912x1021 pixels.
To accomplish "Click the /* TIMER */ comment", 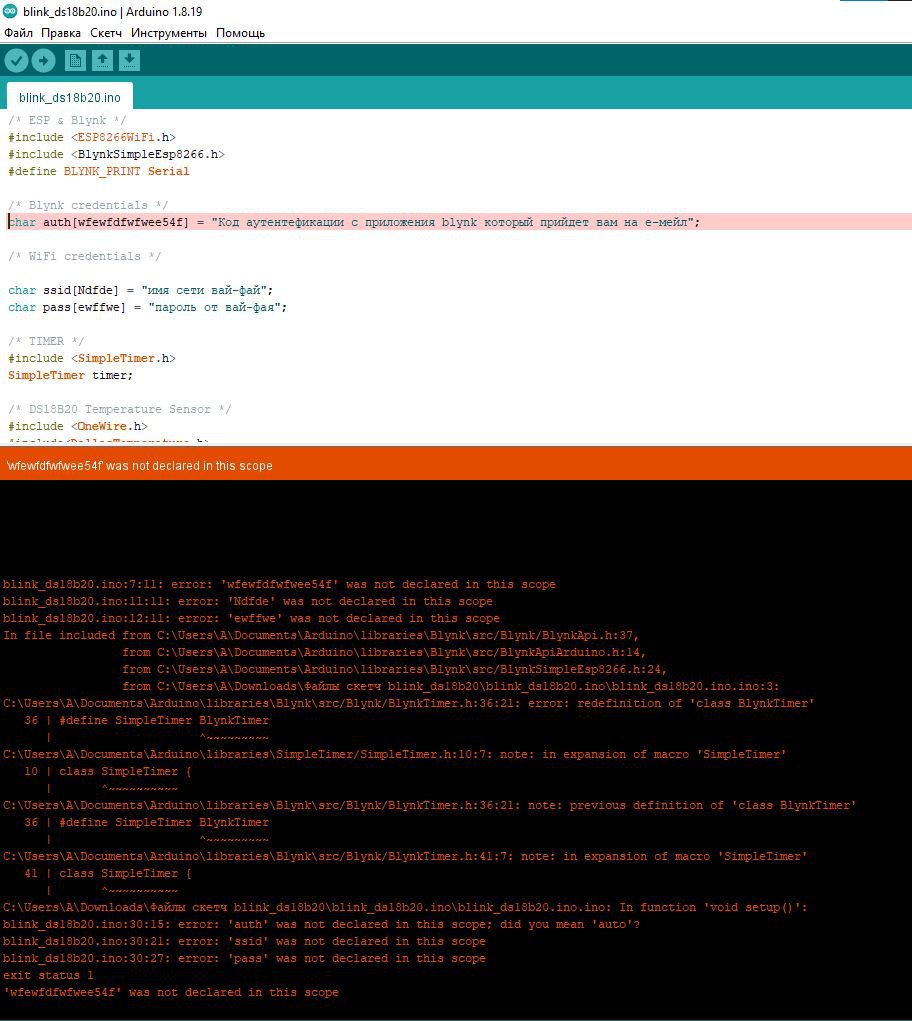I will pyautogui.click(x=46, y=341).
